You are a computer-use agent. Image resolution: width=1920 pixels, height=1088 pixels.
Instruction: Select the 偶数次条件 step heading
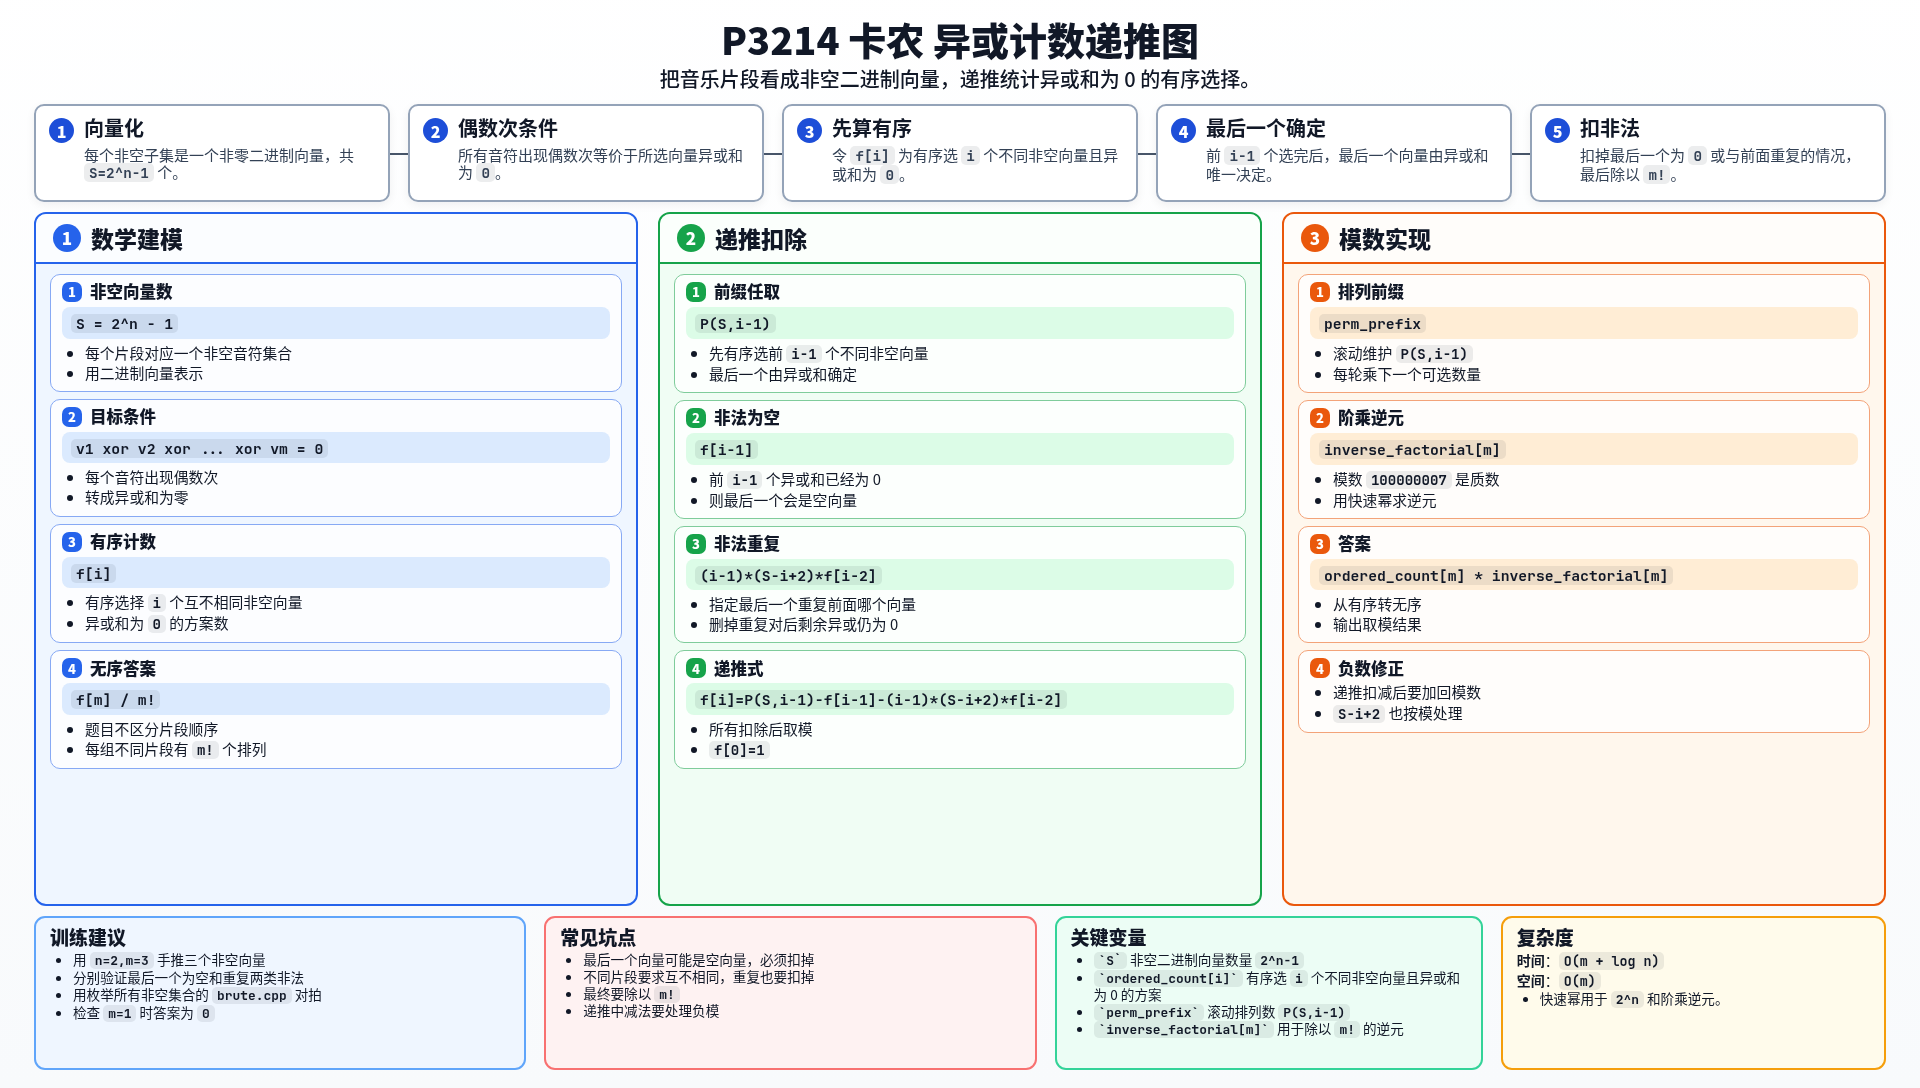coord(508,129)
